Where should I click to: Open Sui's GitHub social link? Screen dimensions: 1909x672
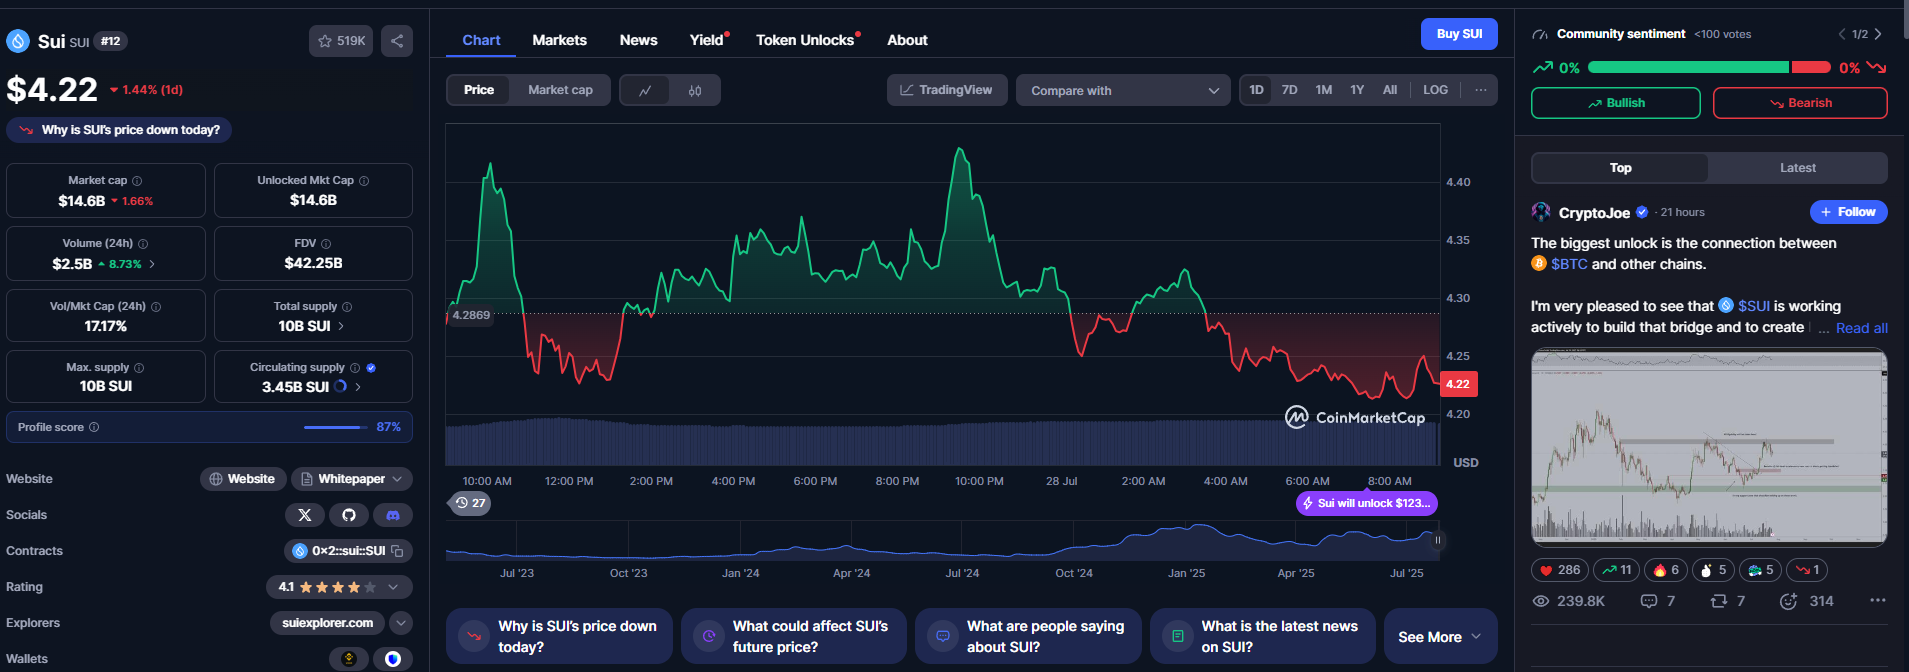(349, 515)
